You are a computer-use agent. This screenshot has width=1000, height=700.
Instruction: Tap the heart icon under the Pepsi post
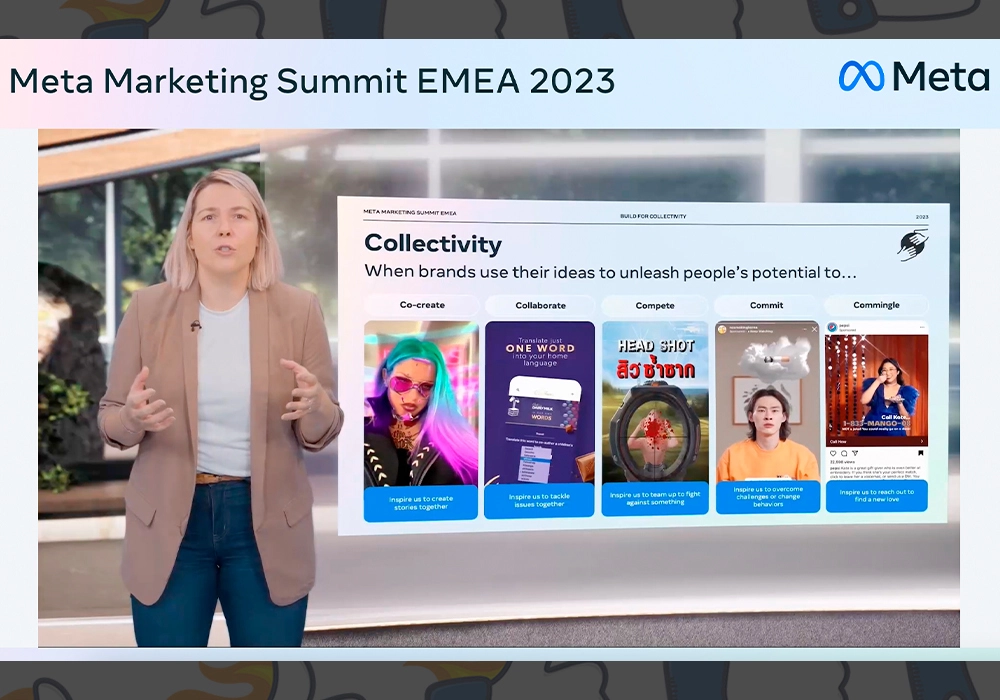[x=832, y=453]
